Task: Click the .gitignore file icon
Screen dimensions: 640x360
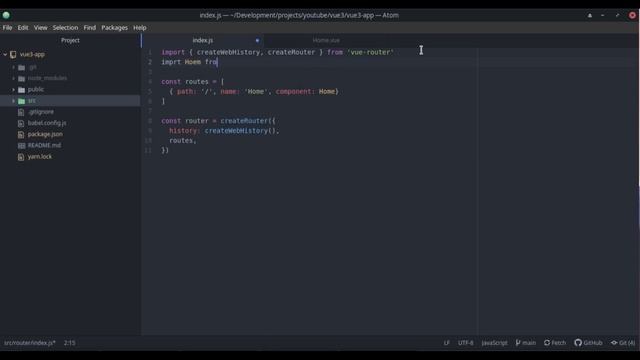Action: coord(21,112)
